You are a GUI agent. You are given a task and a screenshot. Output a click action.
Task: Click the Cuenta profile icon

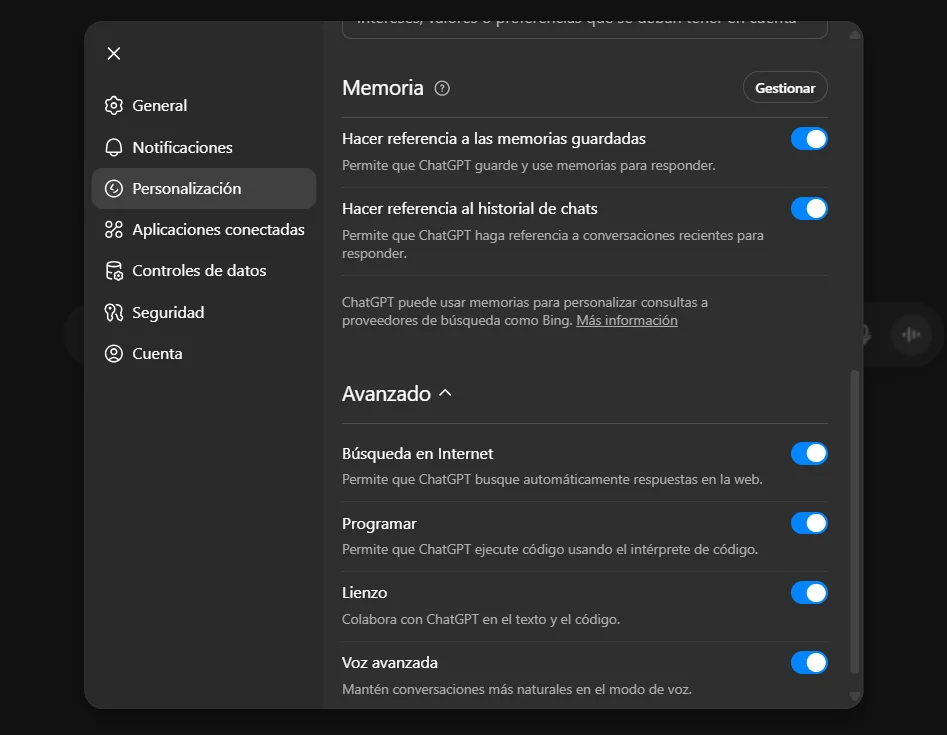pos(114,354)
